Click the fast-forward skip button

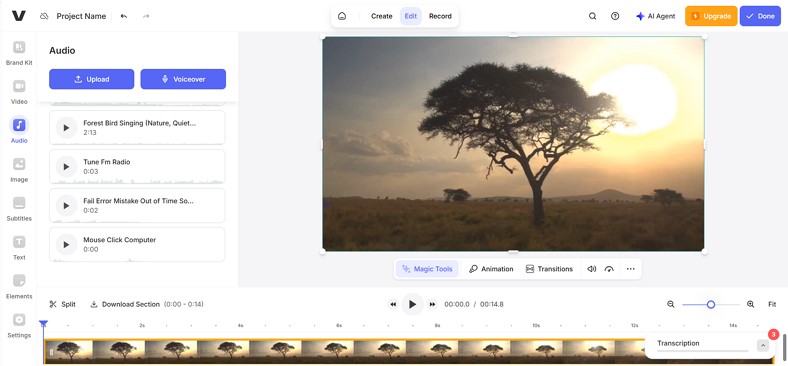point(432,304)
